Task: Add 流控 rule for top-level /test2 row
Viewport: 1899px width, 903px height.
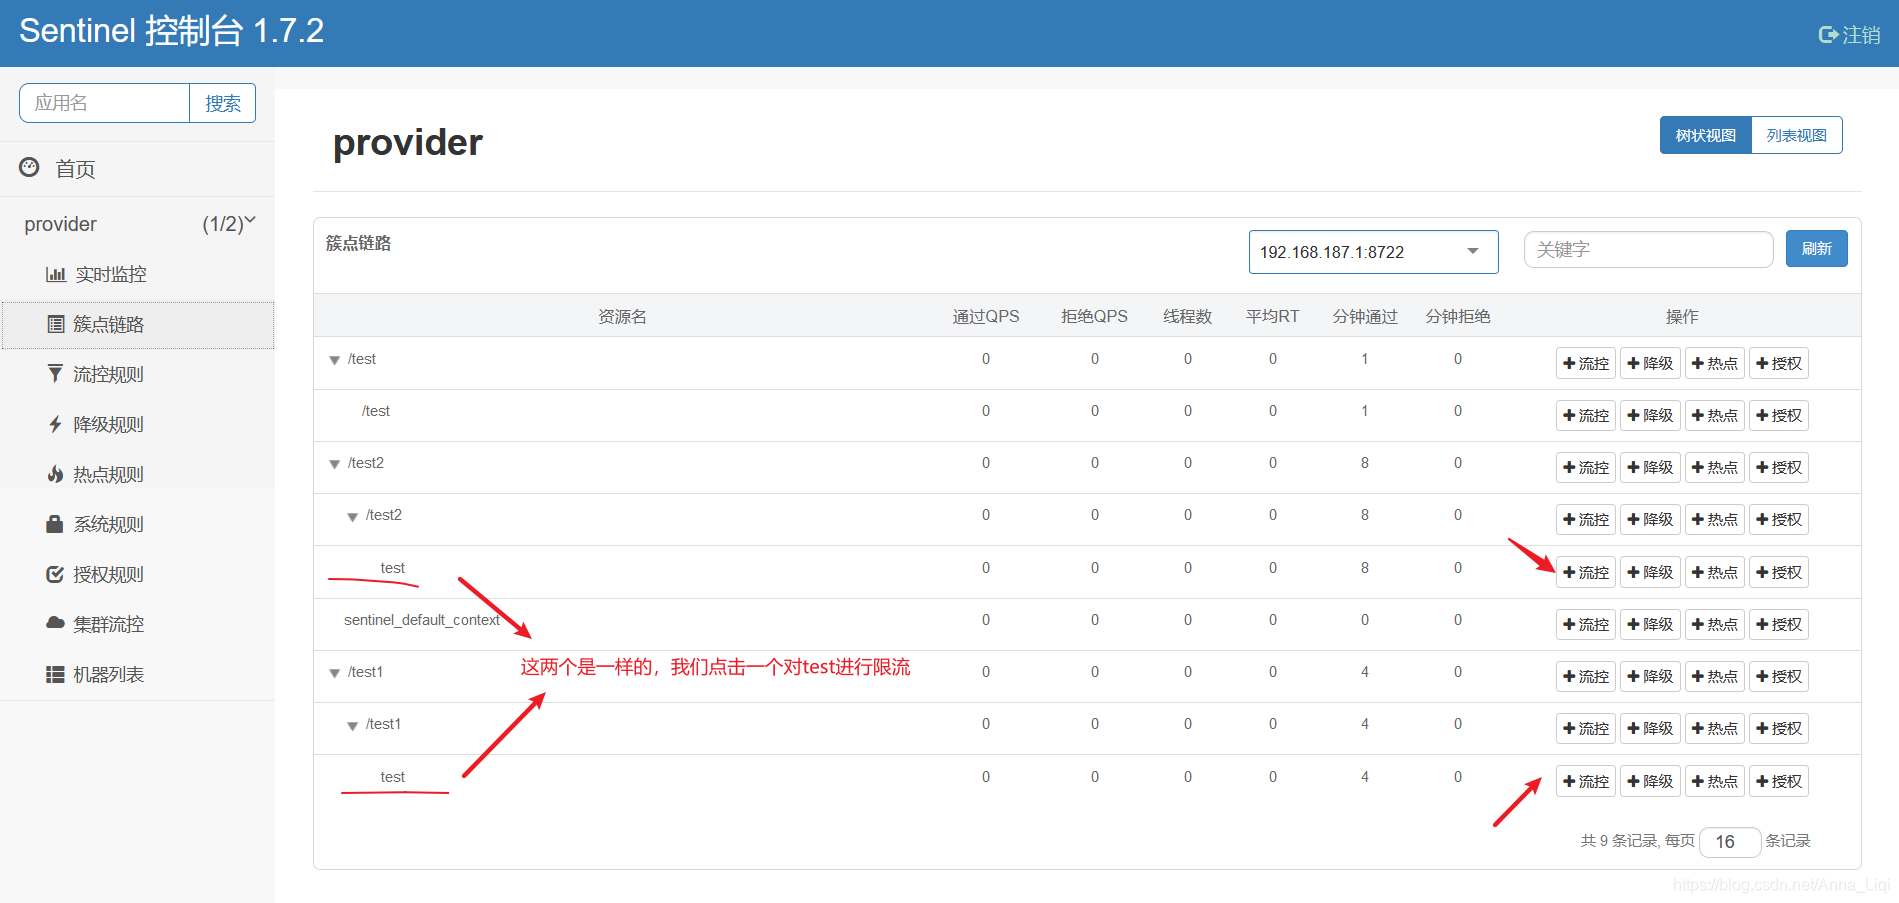Action: point(1586,467)
